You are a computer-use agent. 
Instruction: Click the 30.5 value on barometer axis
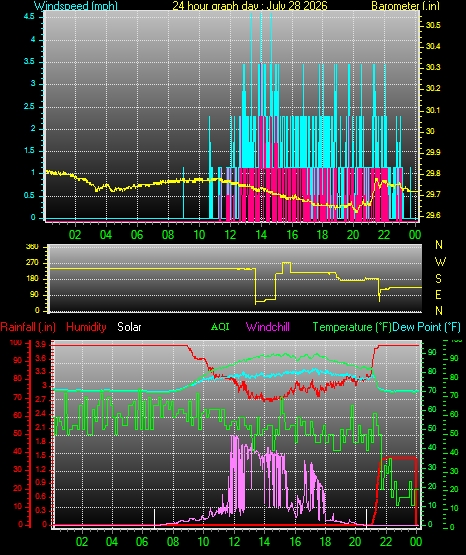point(433,25)
